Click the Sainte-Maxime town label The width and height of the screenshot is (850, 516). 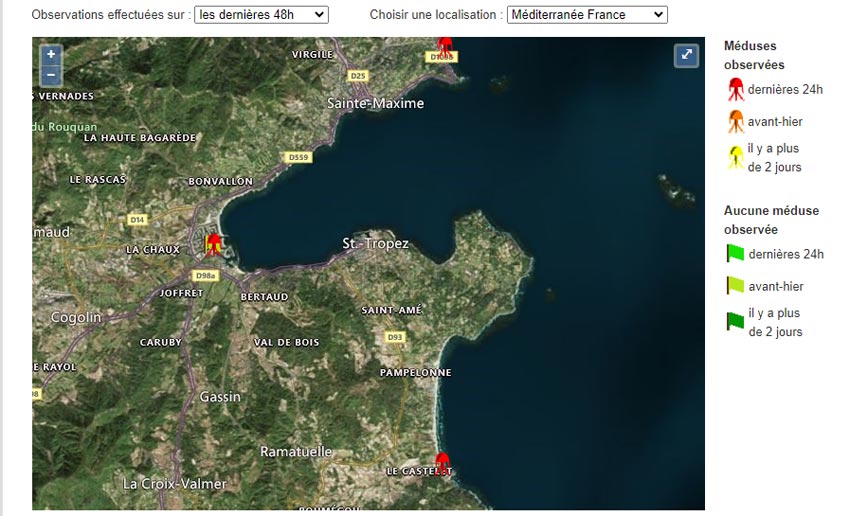[x=376, y=103]
